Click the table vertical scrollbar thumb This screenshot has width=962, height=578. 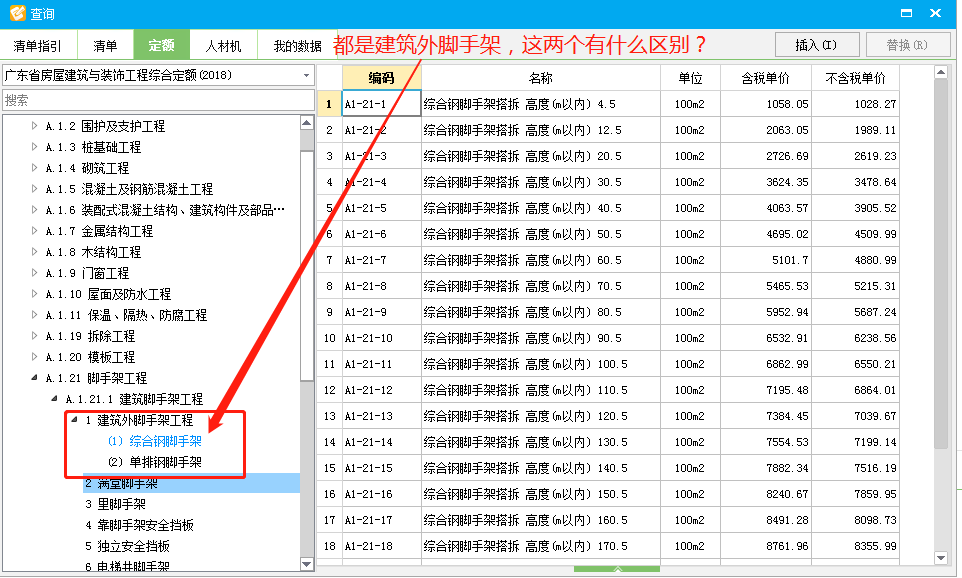(941, 264)
